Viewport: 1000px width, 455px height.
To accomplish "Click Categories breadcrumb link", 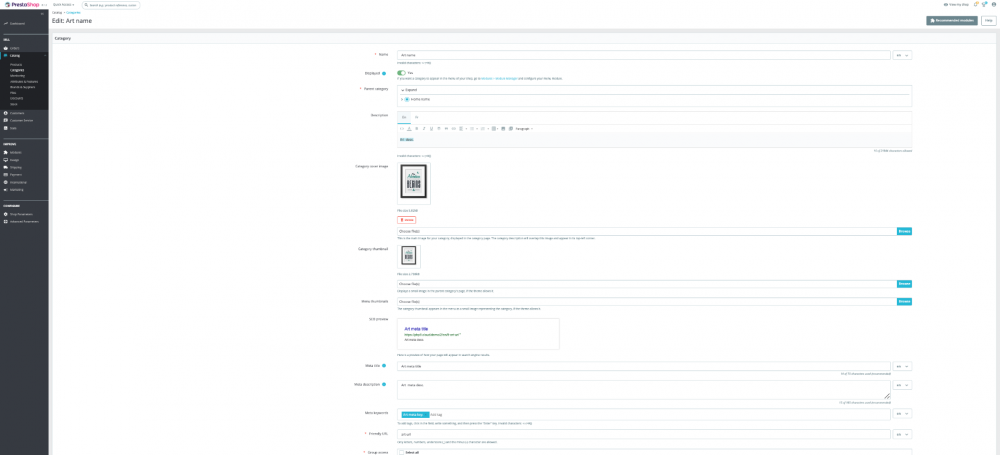I will coord(73,12).
